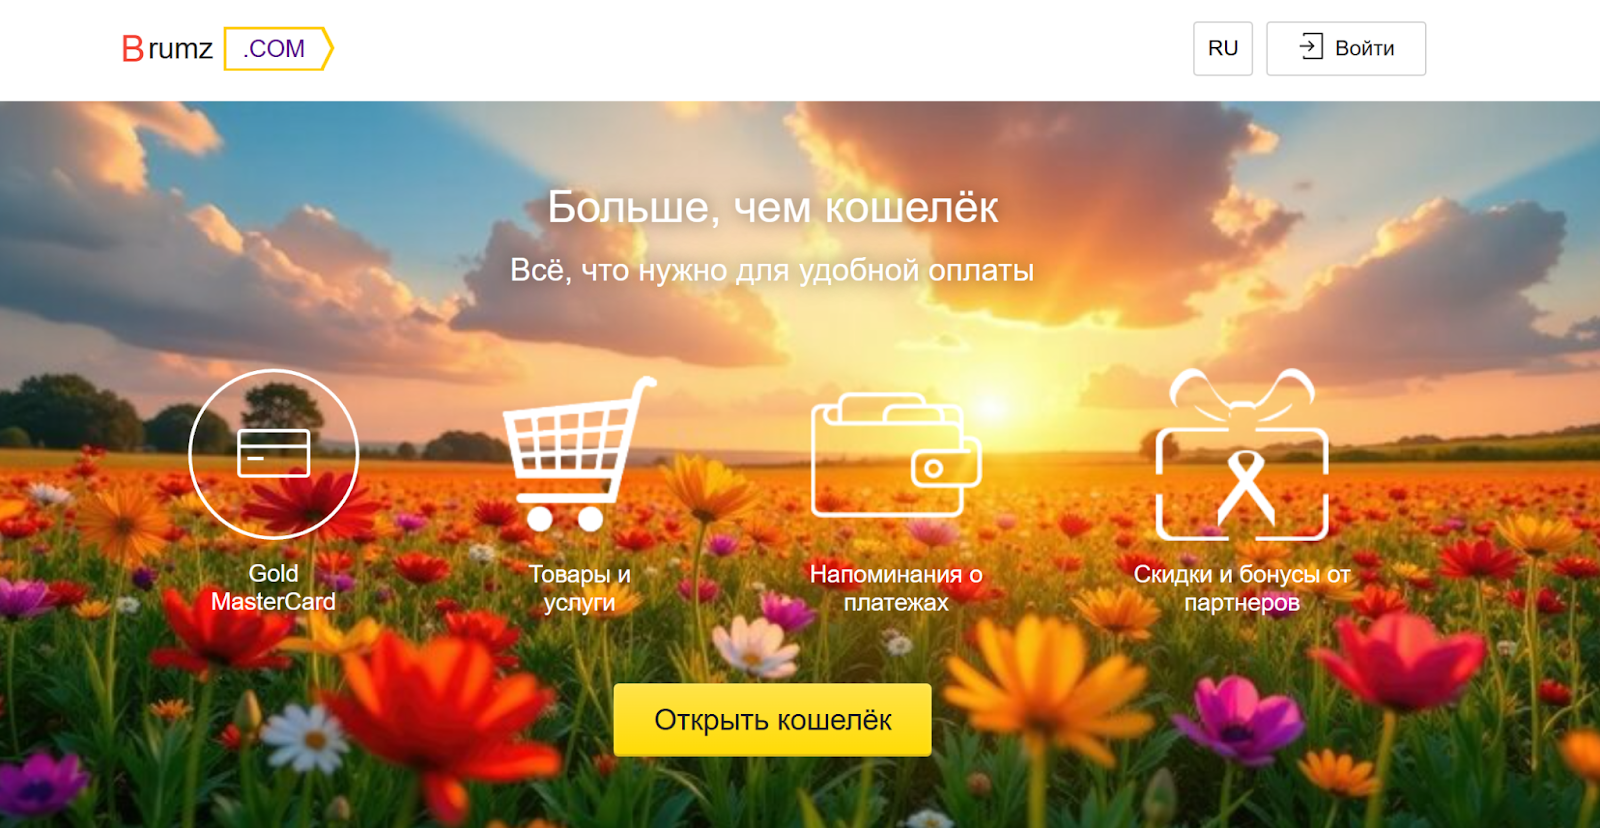Image resolution: width=1600 pixels, height=828 pixels.
Task: Click the wallet icon
Action: tap(896, 455)
